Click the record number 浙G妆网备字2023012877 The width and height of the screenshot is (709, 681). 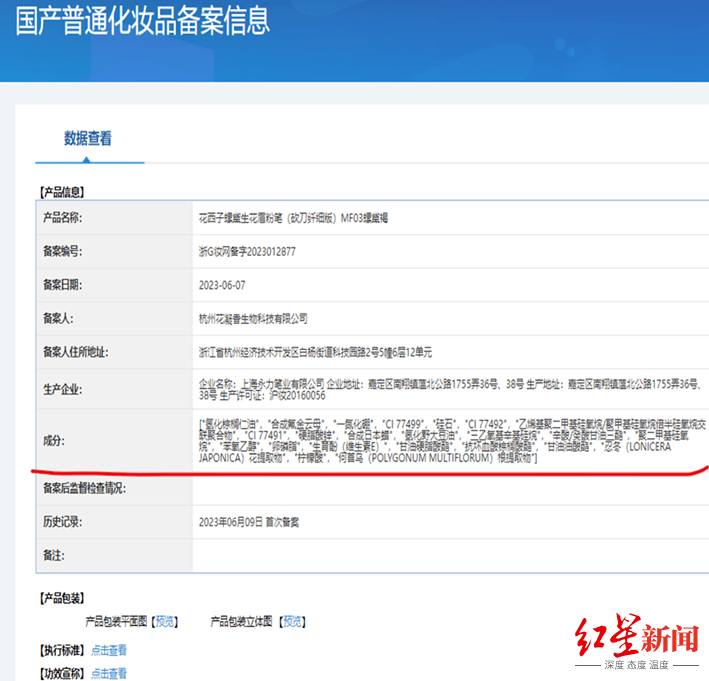pos(247,251)
